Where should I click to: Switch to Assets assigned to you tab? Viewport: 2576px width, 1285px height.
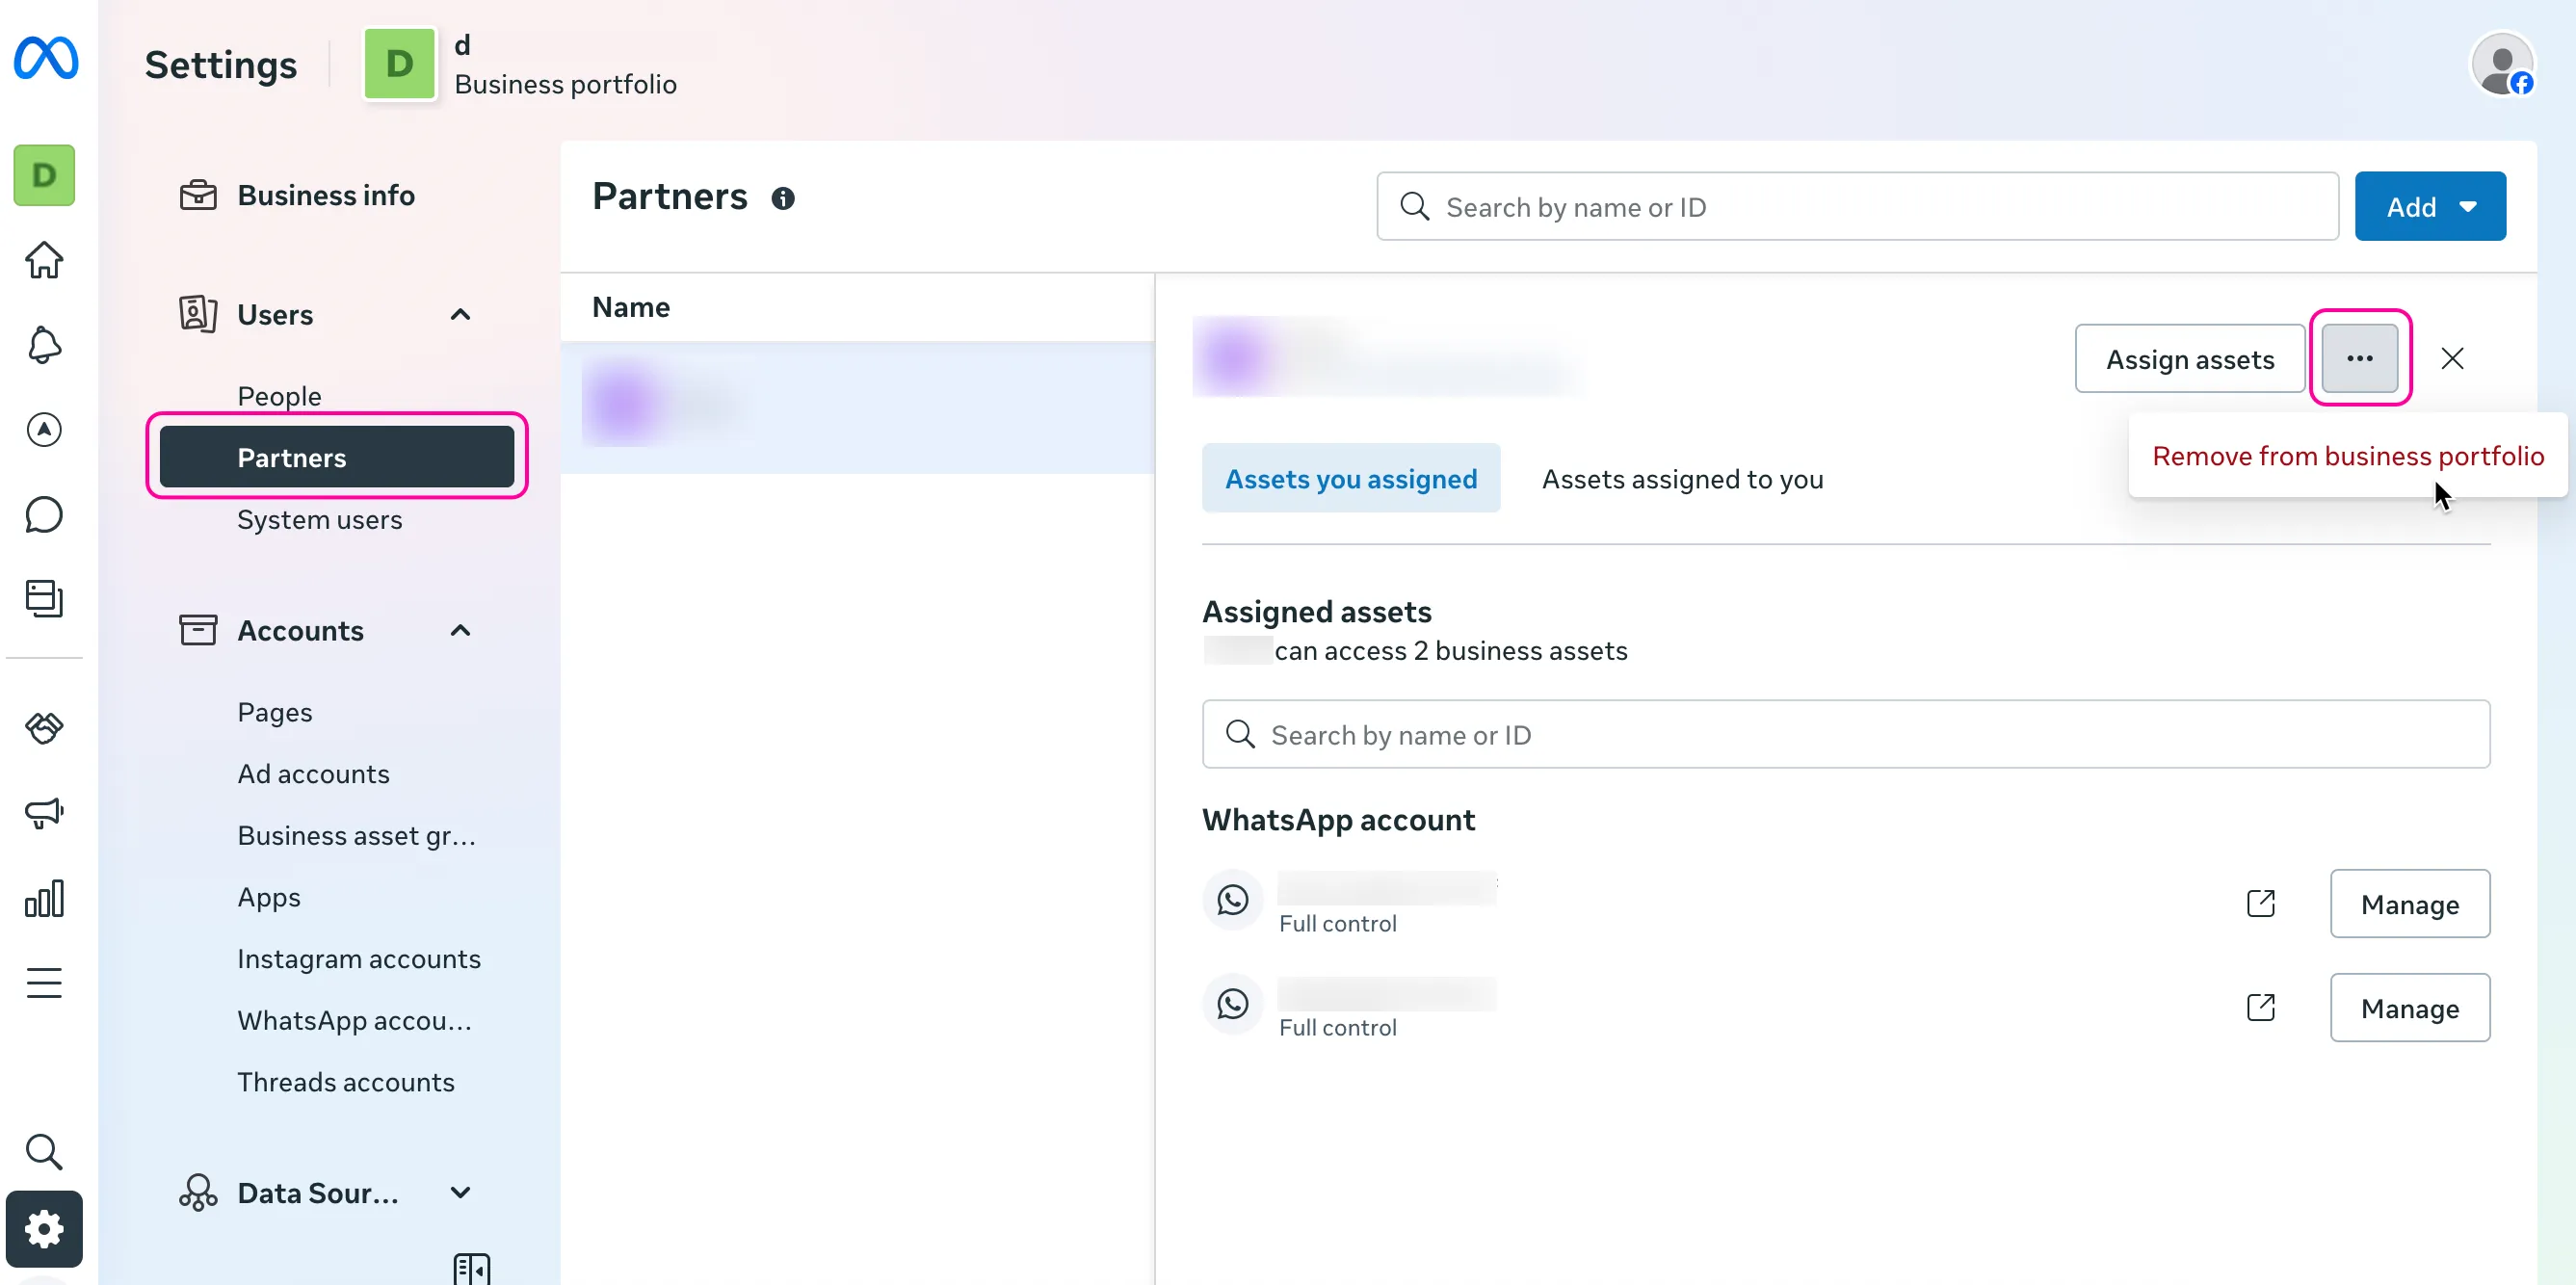tap(1682, 479)
